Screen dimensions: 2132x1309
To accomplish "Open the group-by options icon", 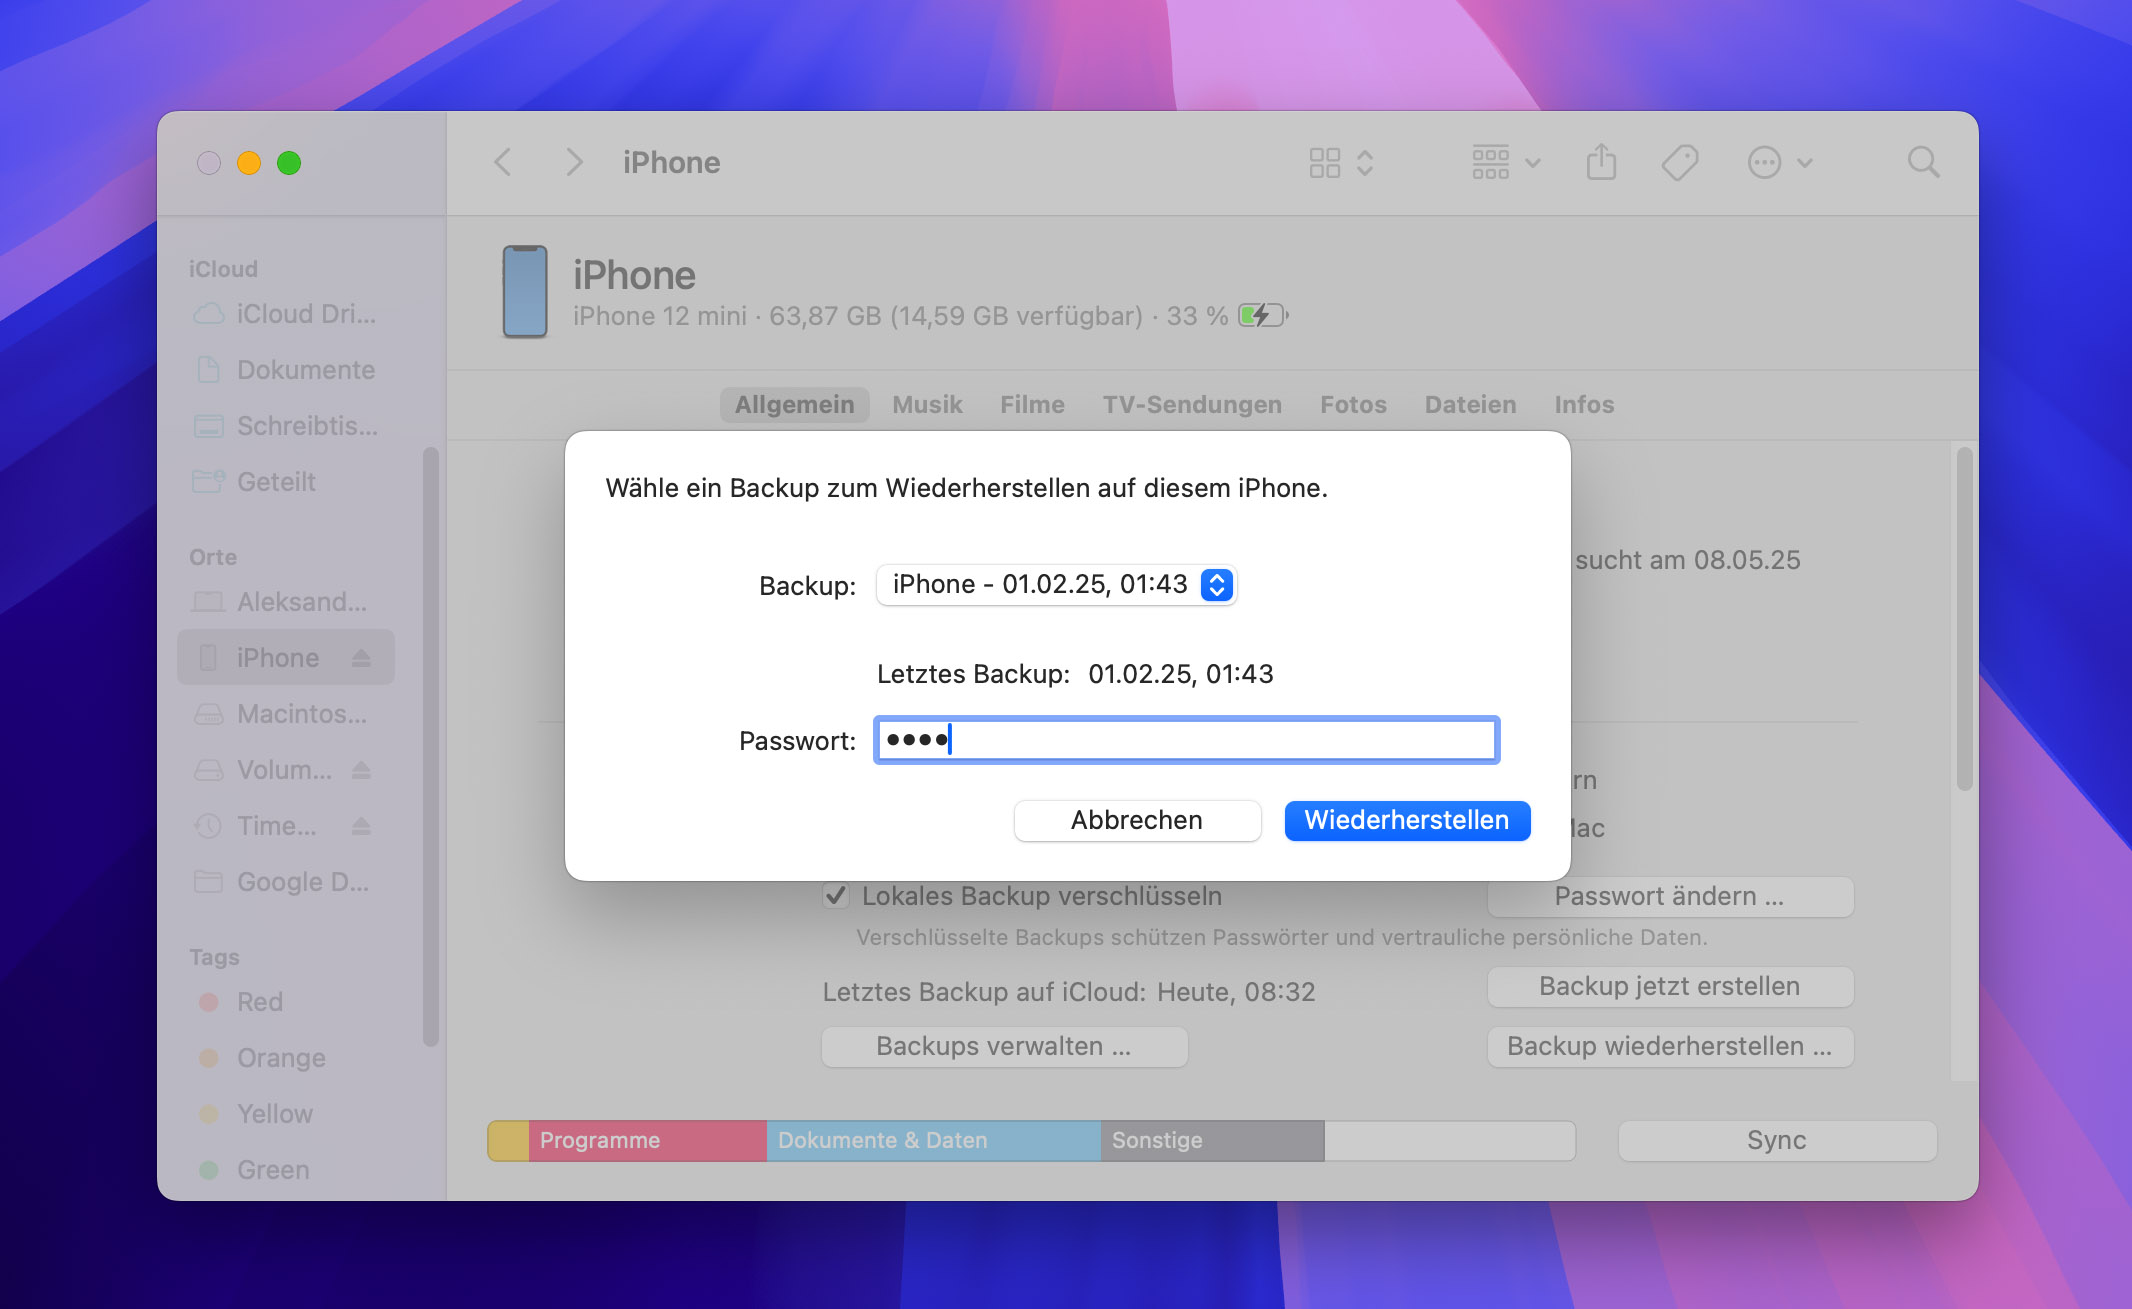I will [x=1490, y=162].
